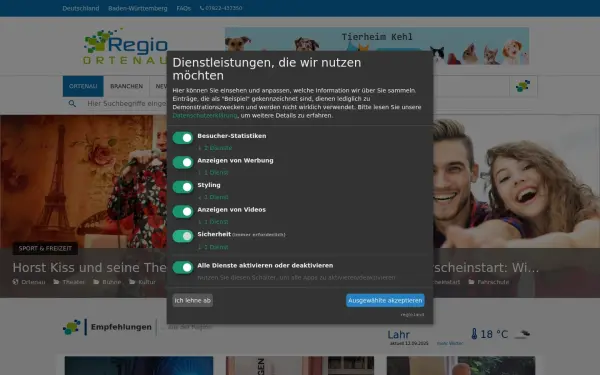Open the Horst Kiss article headline
Screen dimensions: 600x375
[90, 267]
